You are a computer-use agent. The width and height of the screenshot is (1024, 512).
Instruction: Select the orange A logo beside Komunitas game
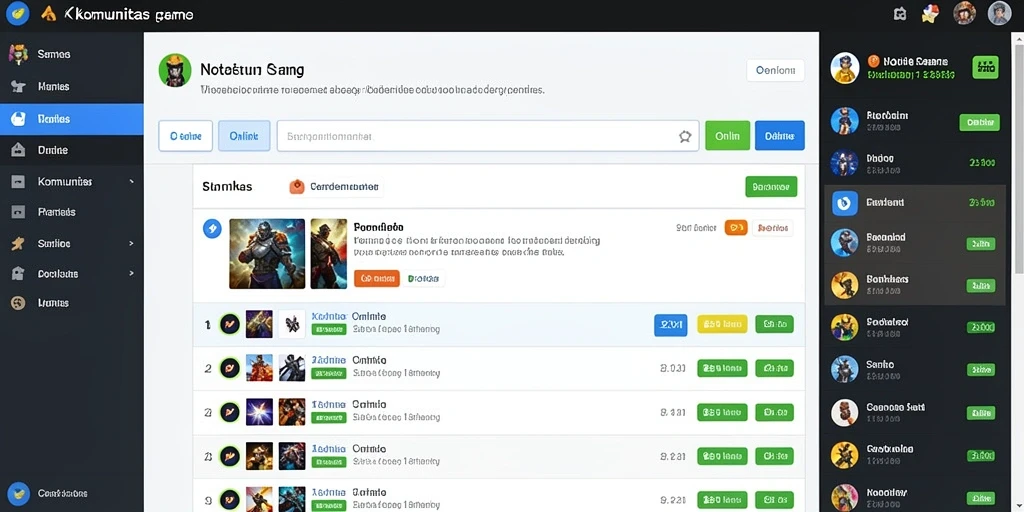coord(48,14)
